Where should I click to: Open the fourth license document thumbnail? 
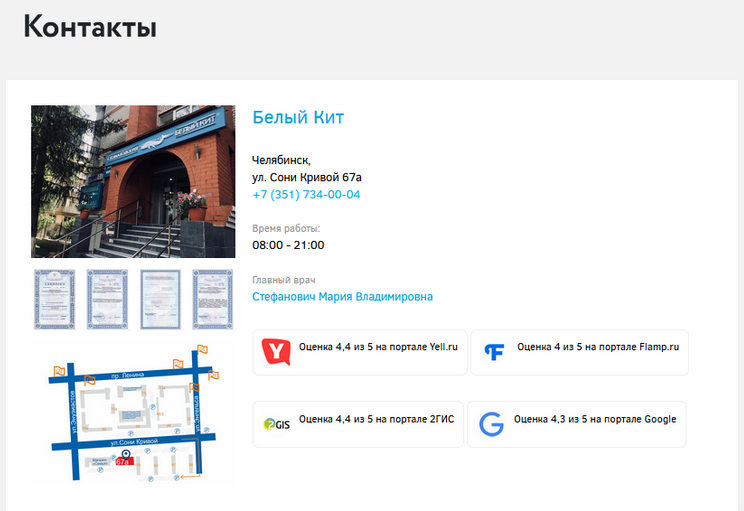click(213, 299)
